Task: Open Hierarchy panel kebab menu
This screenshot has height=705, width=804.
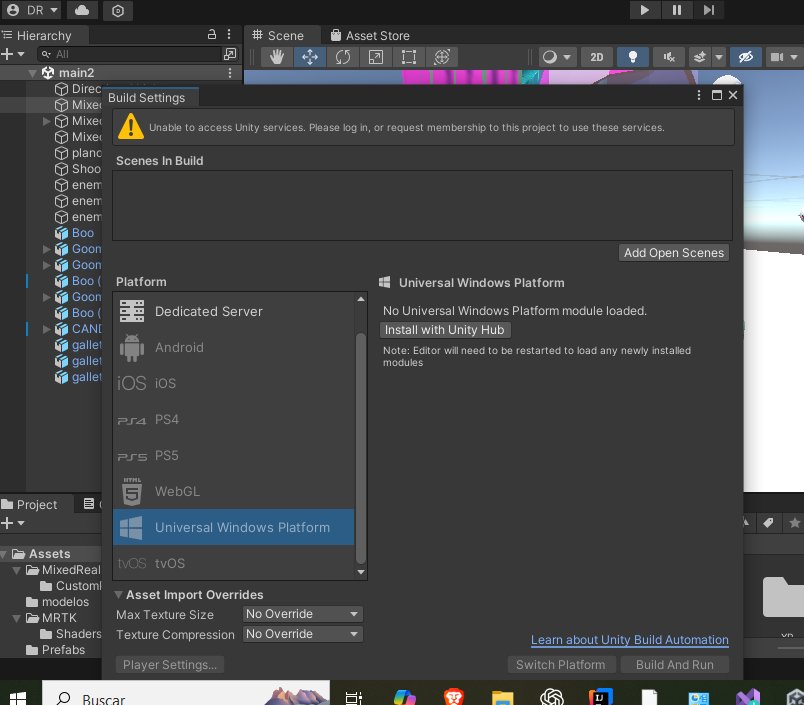Action: click(229, 34)
